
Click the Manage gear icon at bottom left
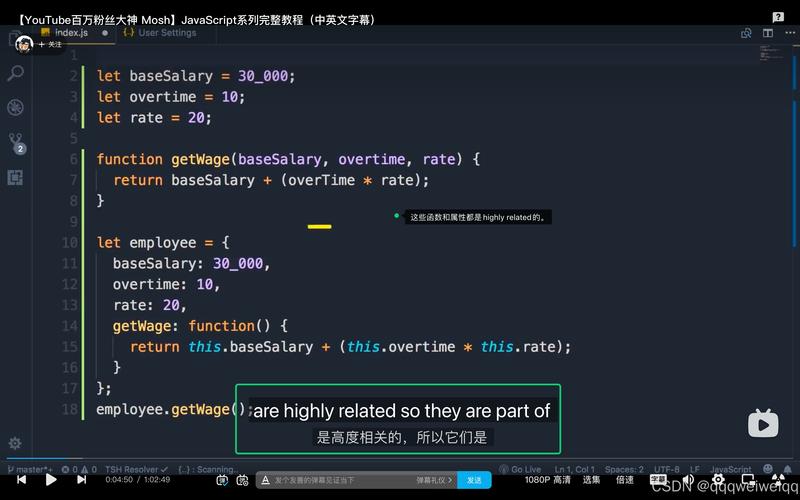pos(15,443)
